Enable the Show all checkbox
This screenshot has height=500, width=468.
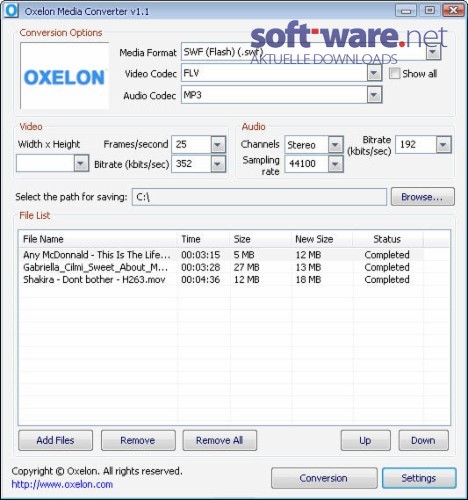click(x=395, y=73)
